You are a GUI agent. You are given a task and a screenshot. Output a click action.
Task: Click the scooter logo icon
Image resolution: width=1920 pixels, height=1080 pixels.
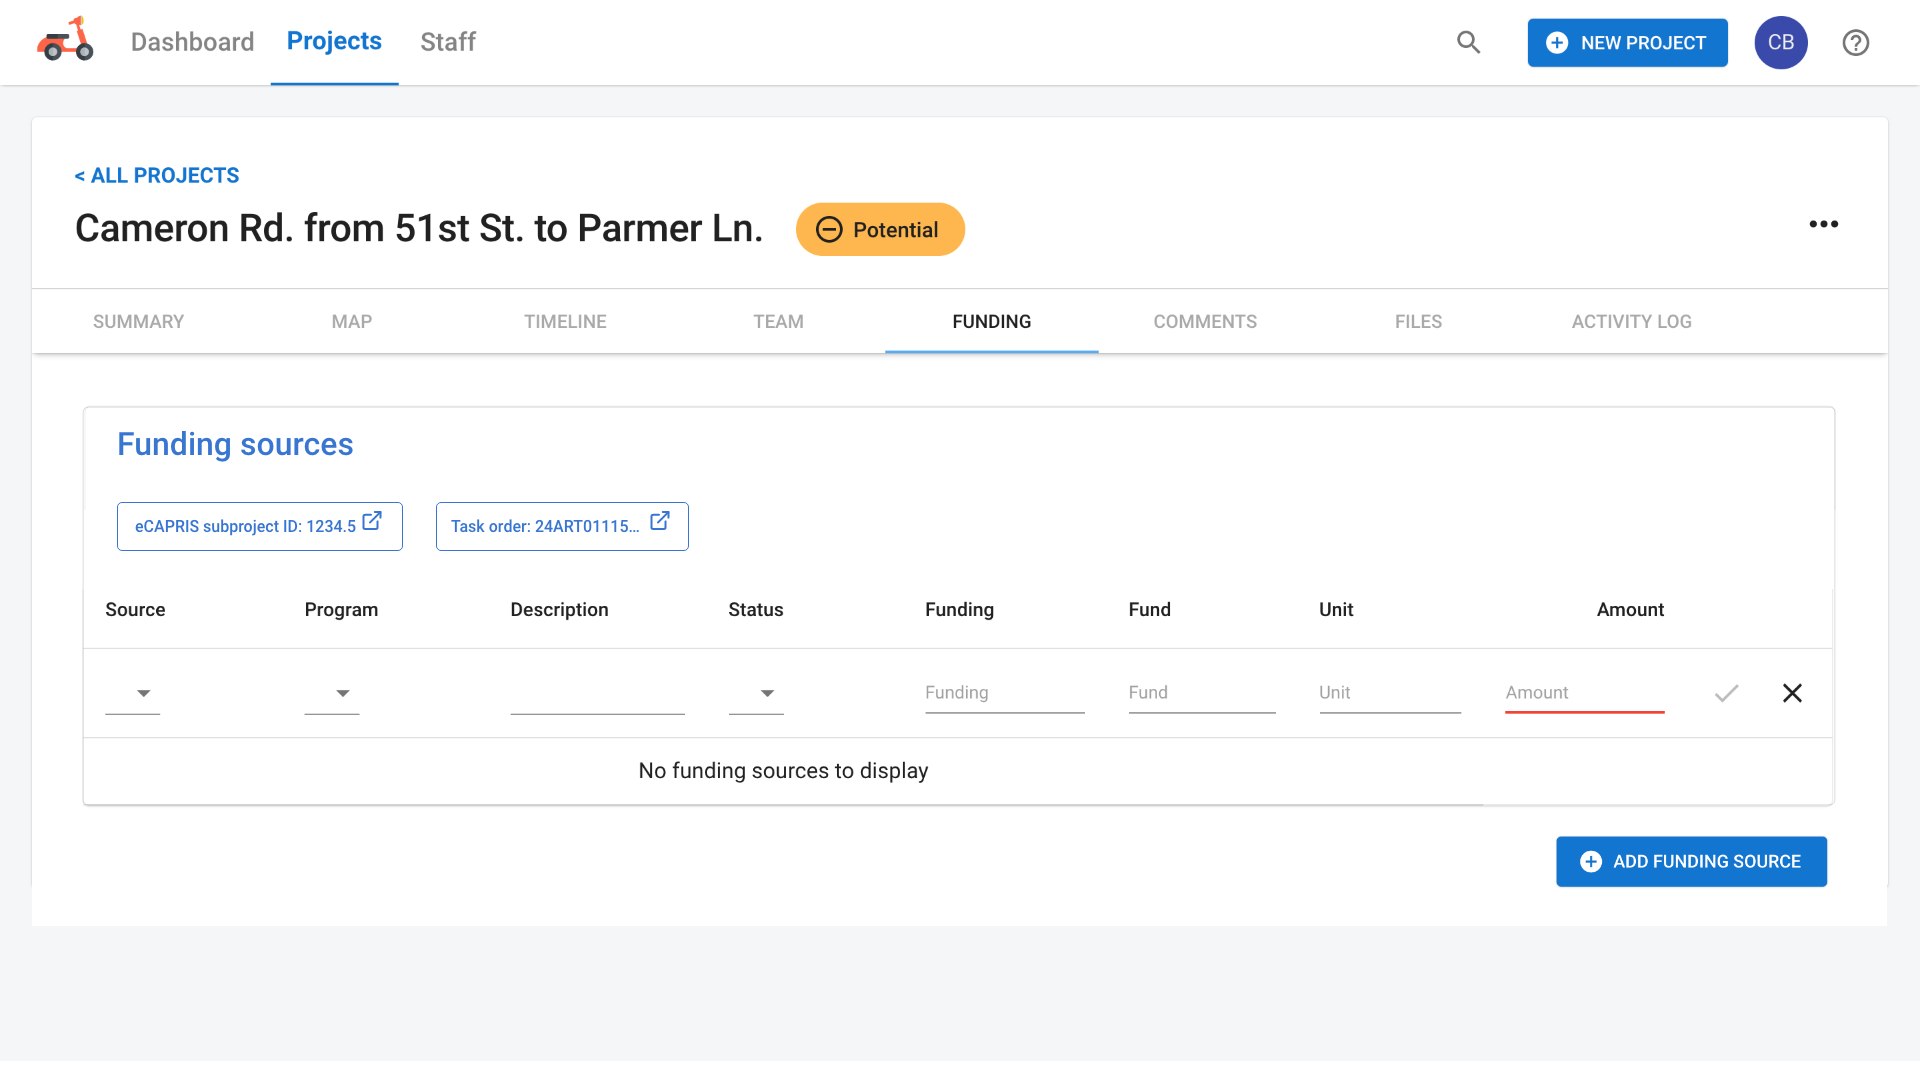tap(65, 41)
